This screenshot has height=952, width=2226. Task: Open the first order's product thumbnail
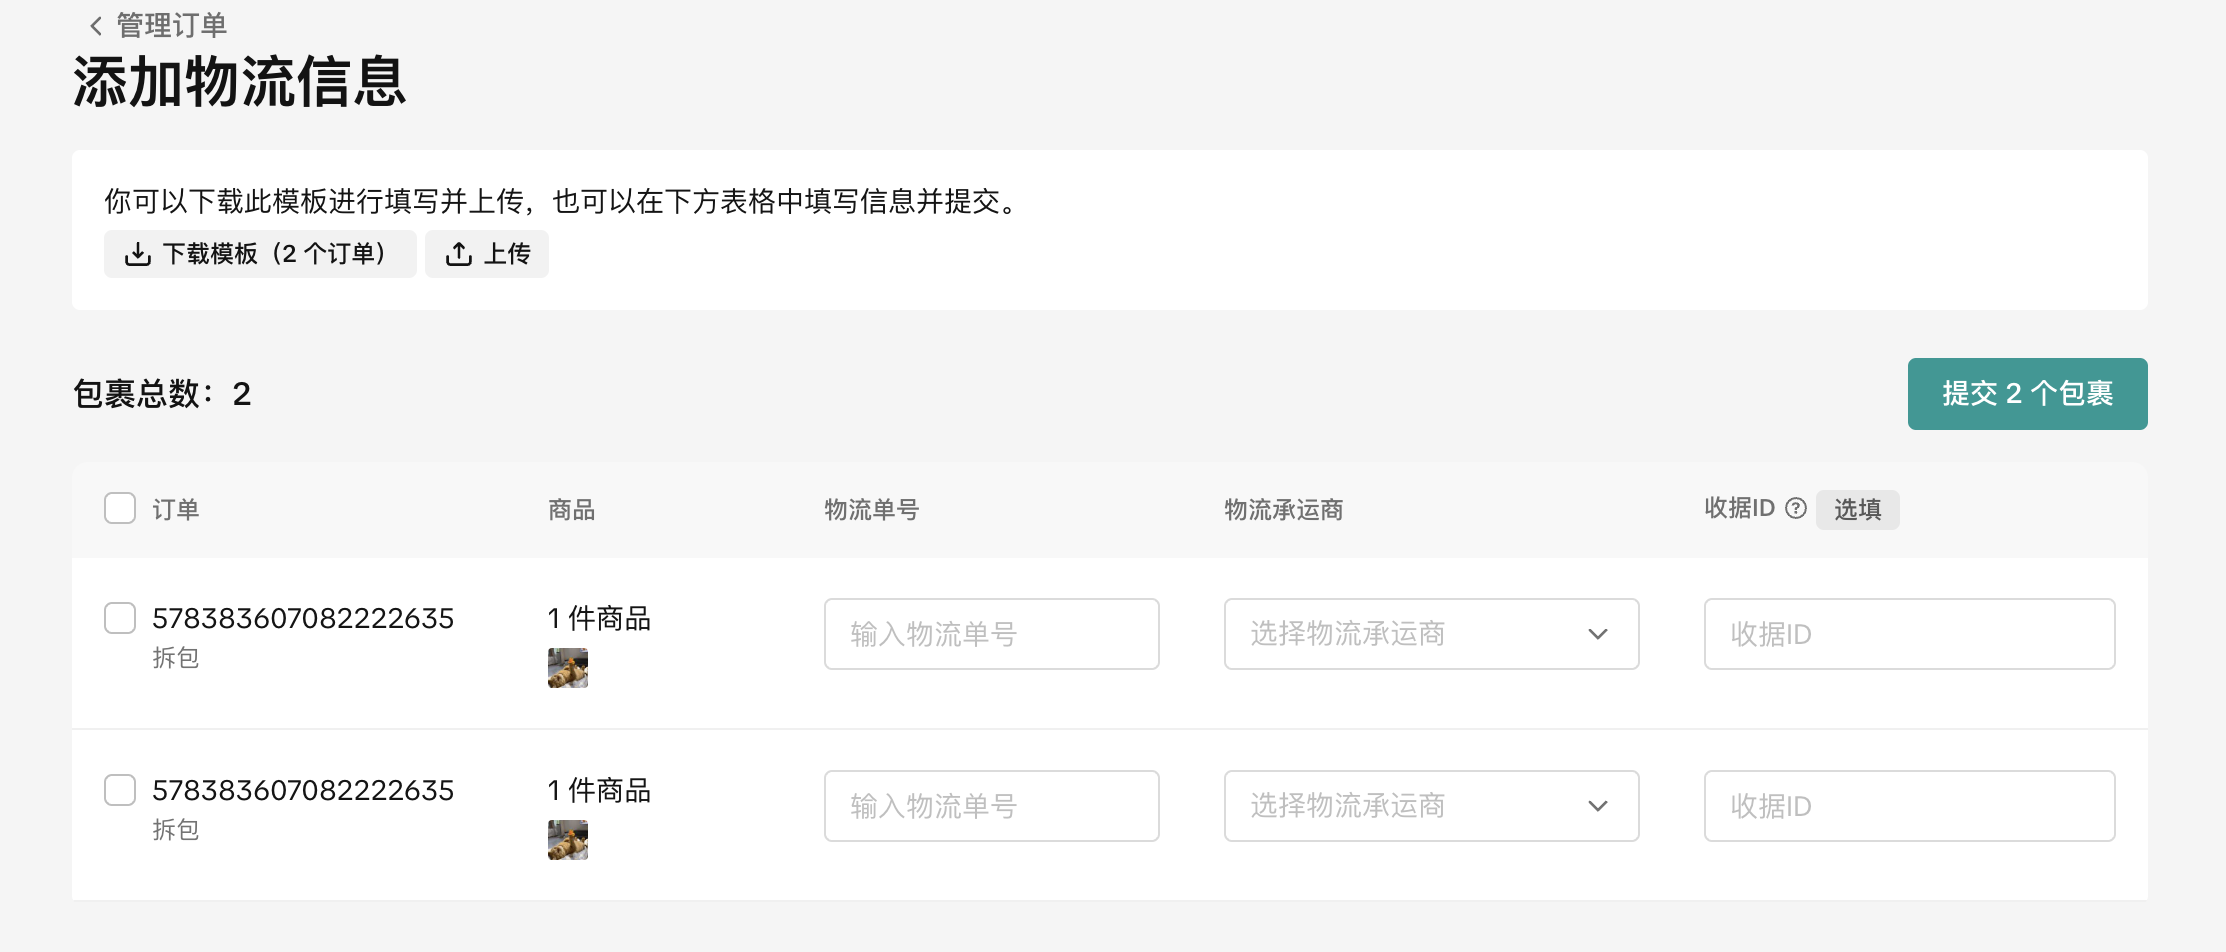(x=568, y=668)
